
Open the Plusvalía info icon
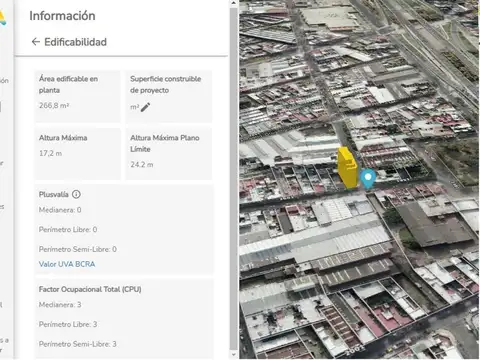(x=76, y=194)
